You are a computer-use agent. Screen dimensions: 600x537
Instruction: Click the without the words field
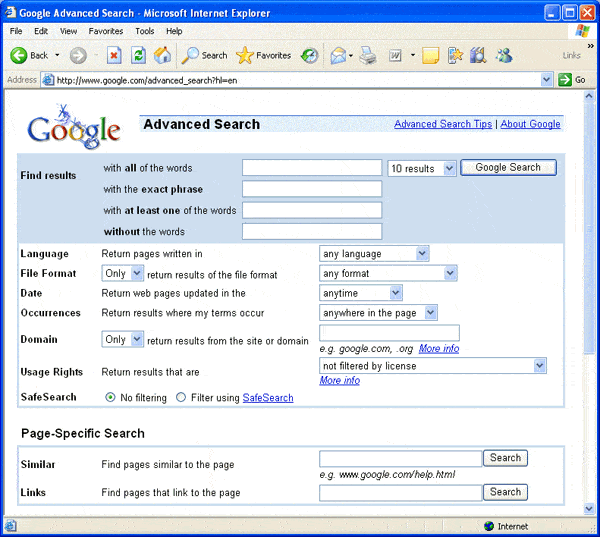tap(312, 232)
